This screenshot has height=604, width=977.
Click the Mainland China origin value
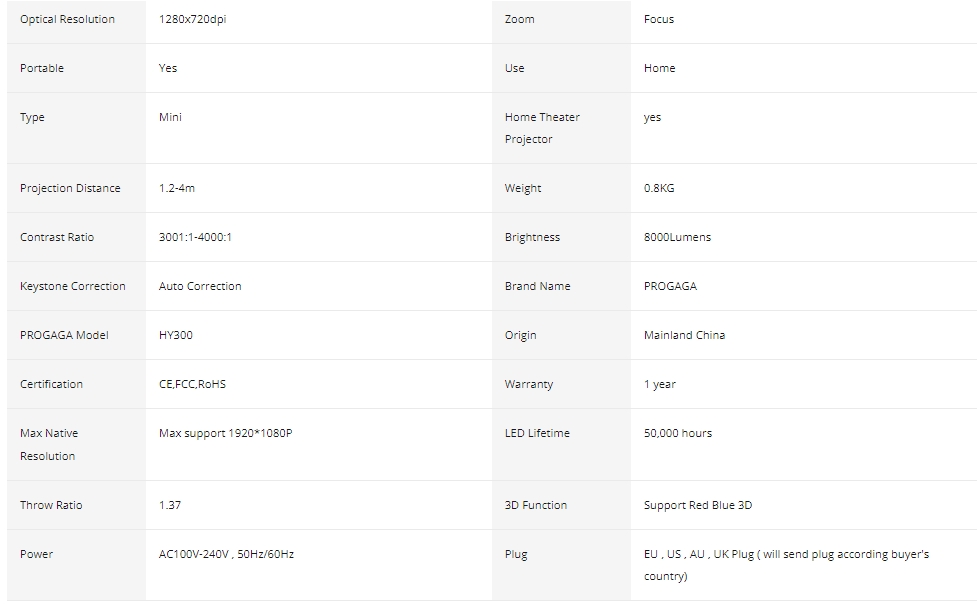tap(684, 335)
